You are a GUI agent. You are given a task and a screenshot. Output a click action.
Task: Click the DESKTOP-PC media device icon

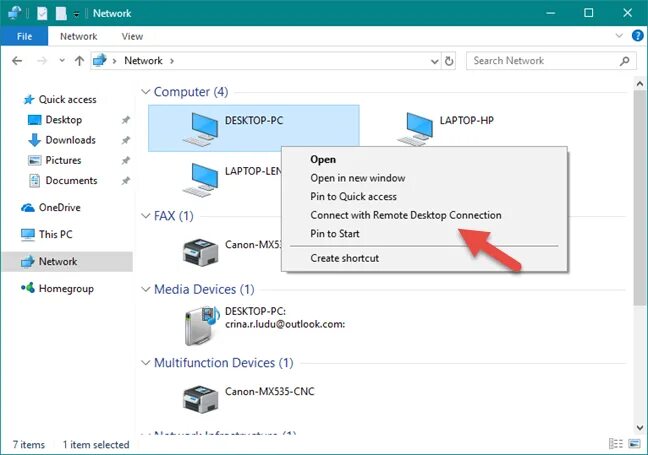pos(201,326)
